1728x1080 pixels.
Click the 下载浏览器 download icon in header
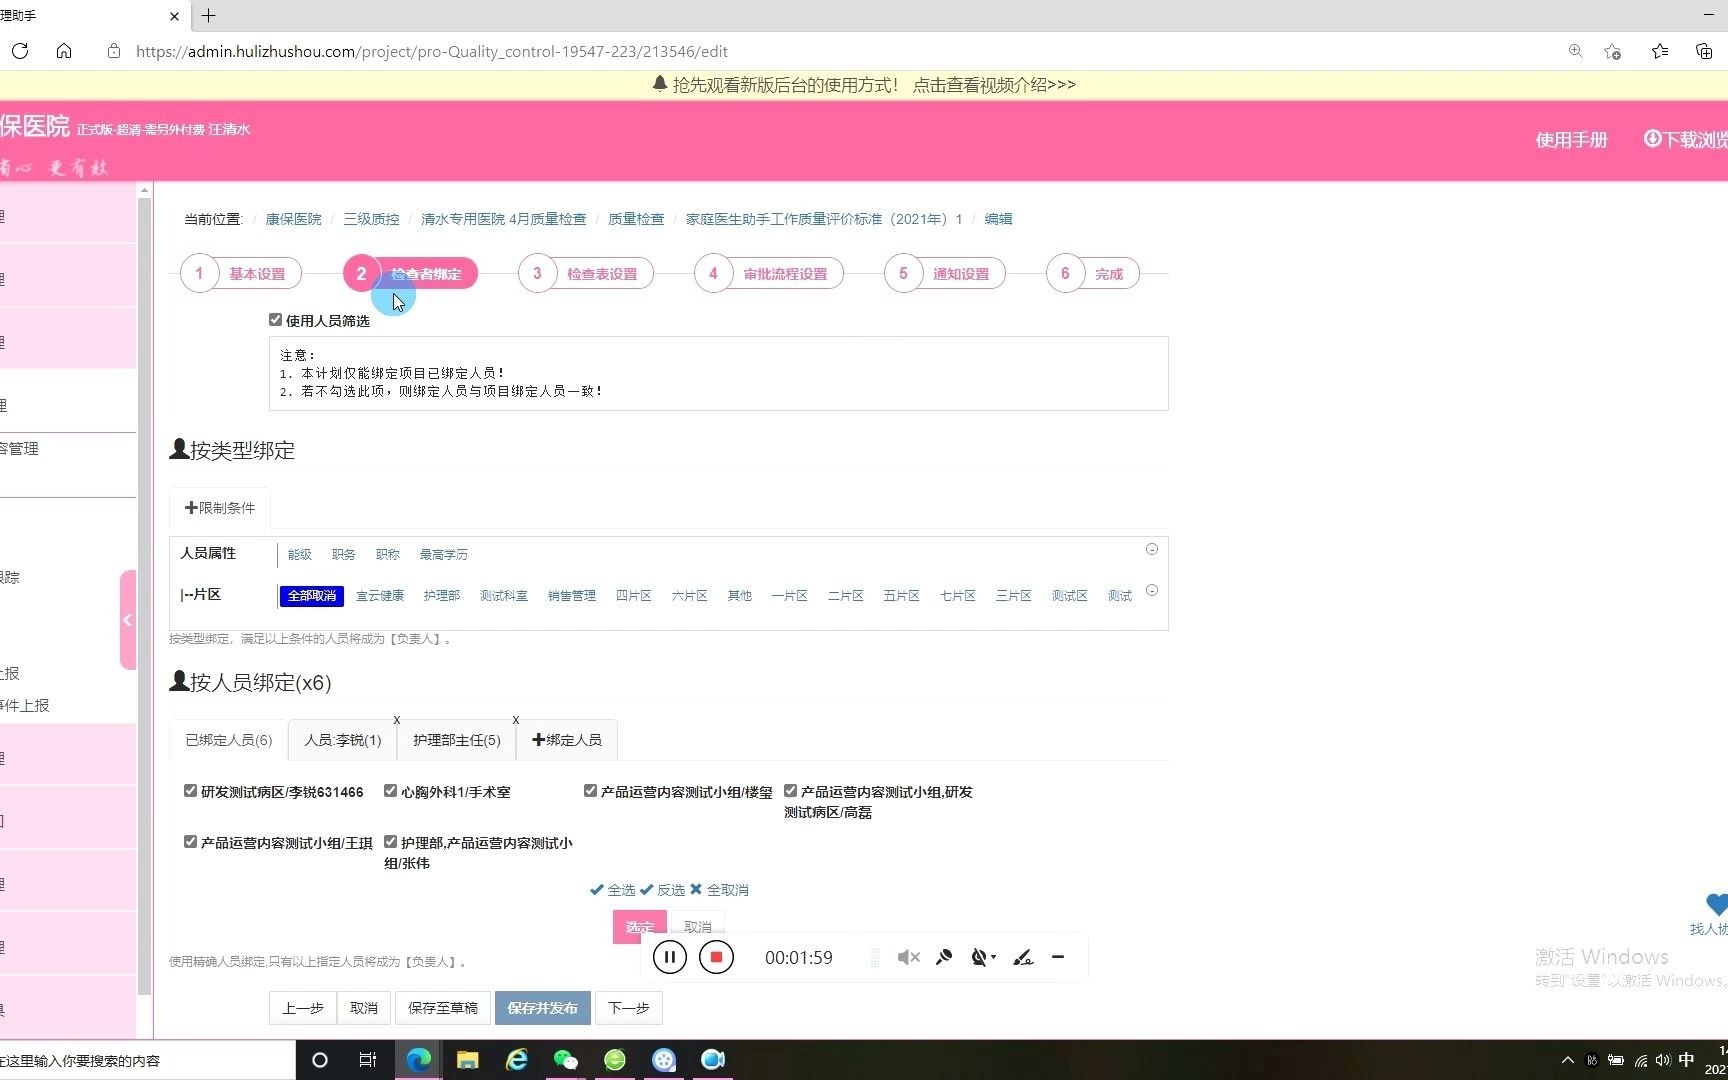[x=1652, y=139]
